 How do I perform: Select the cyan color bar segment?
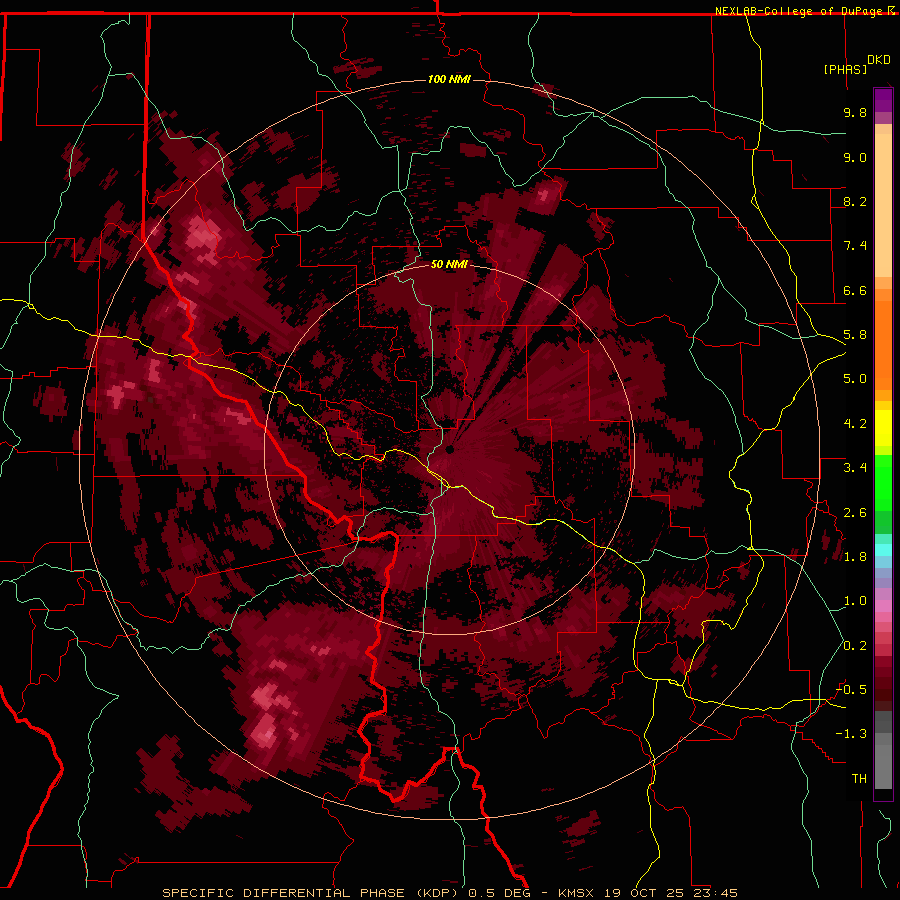pos(883,550)
